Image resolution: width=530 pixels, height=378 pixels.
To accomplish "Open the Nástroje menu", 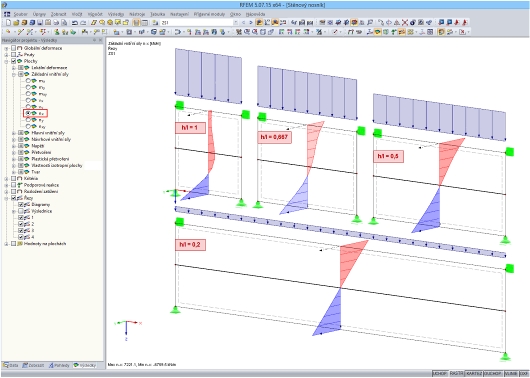I will click(x=137, y=14).
